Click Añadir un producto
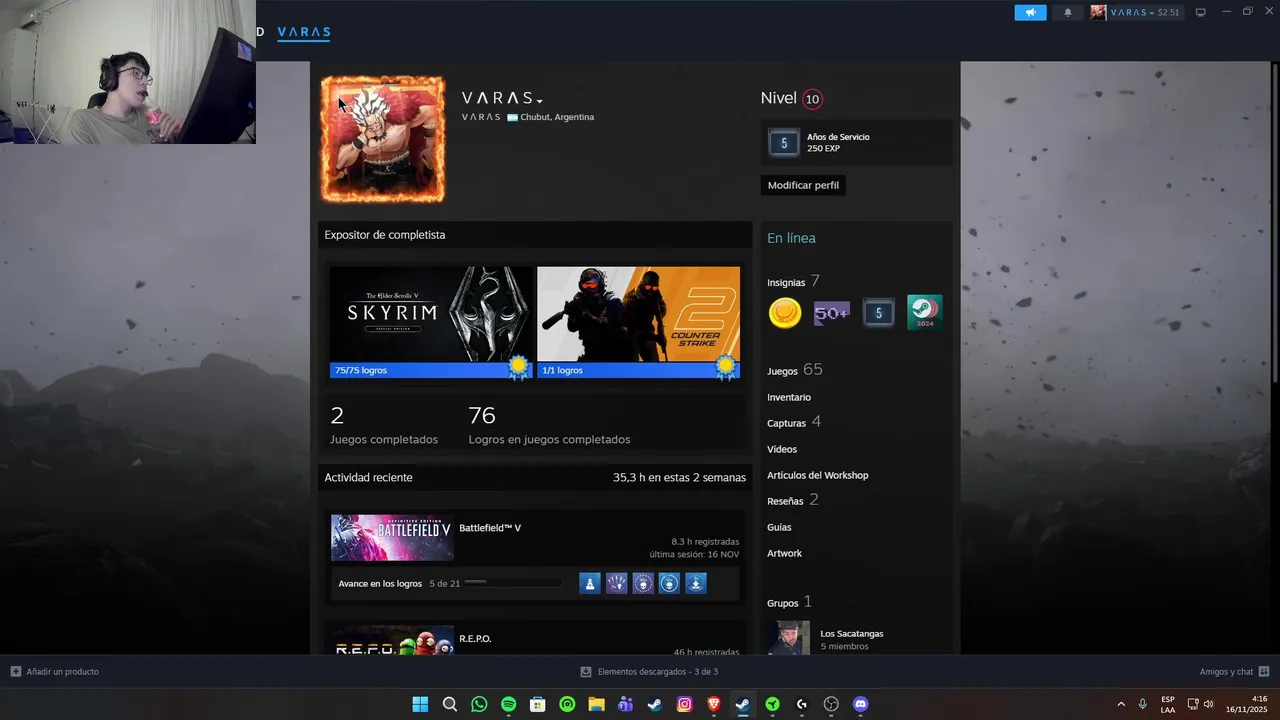Screen dimensions: 1280x720 coord(55,672)
